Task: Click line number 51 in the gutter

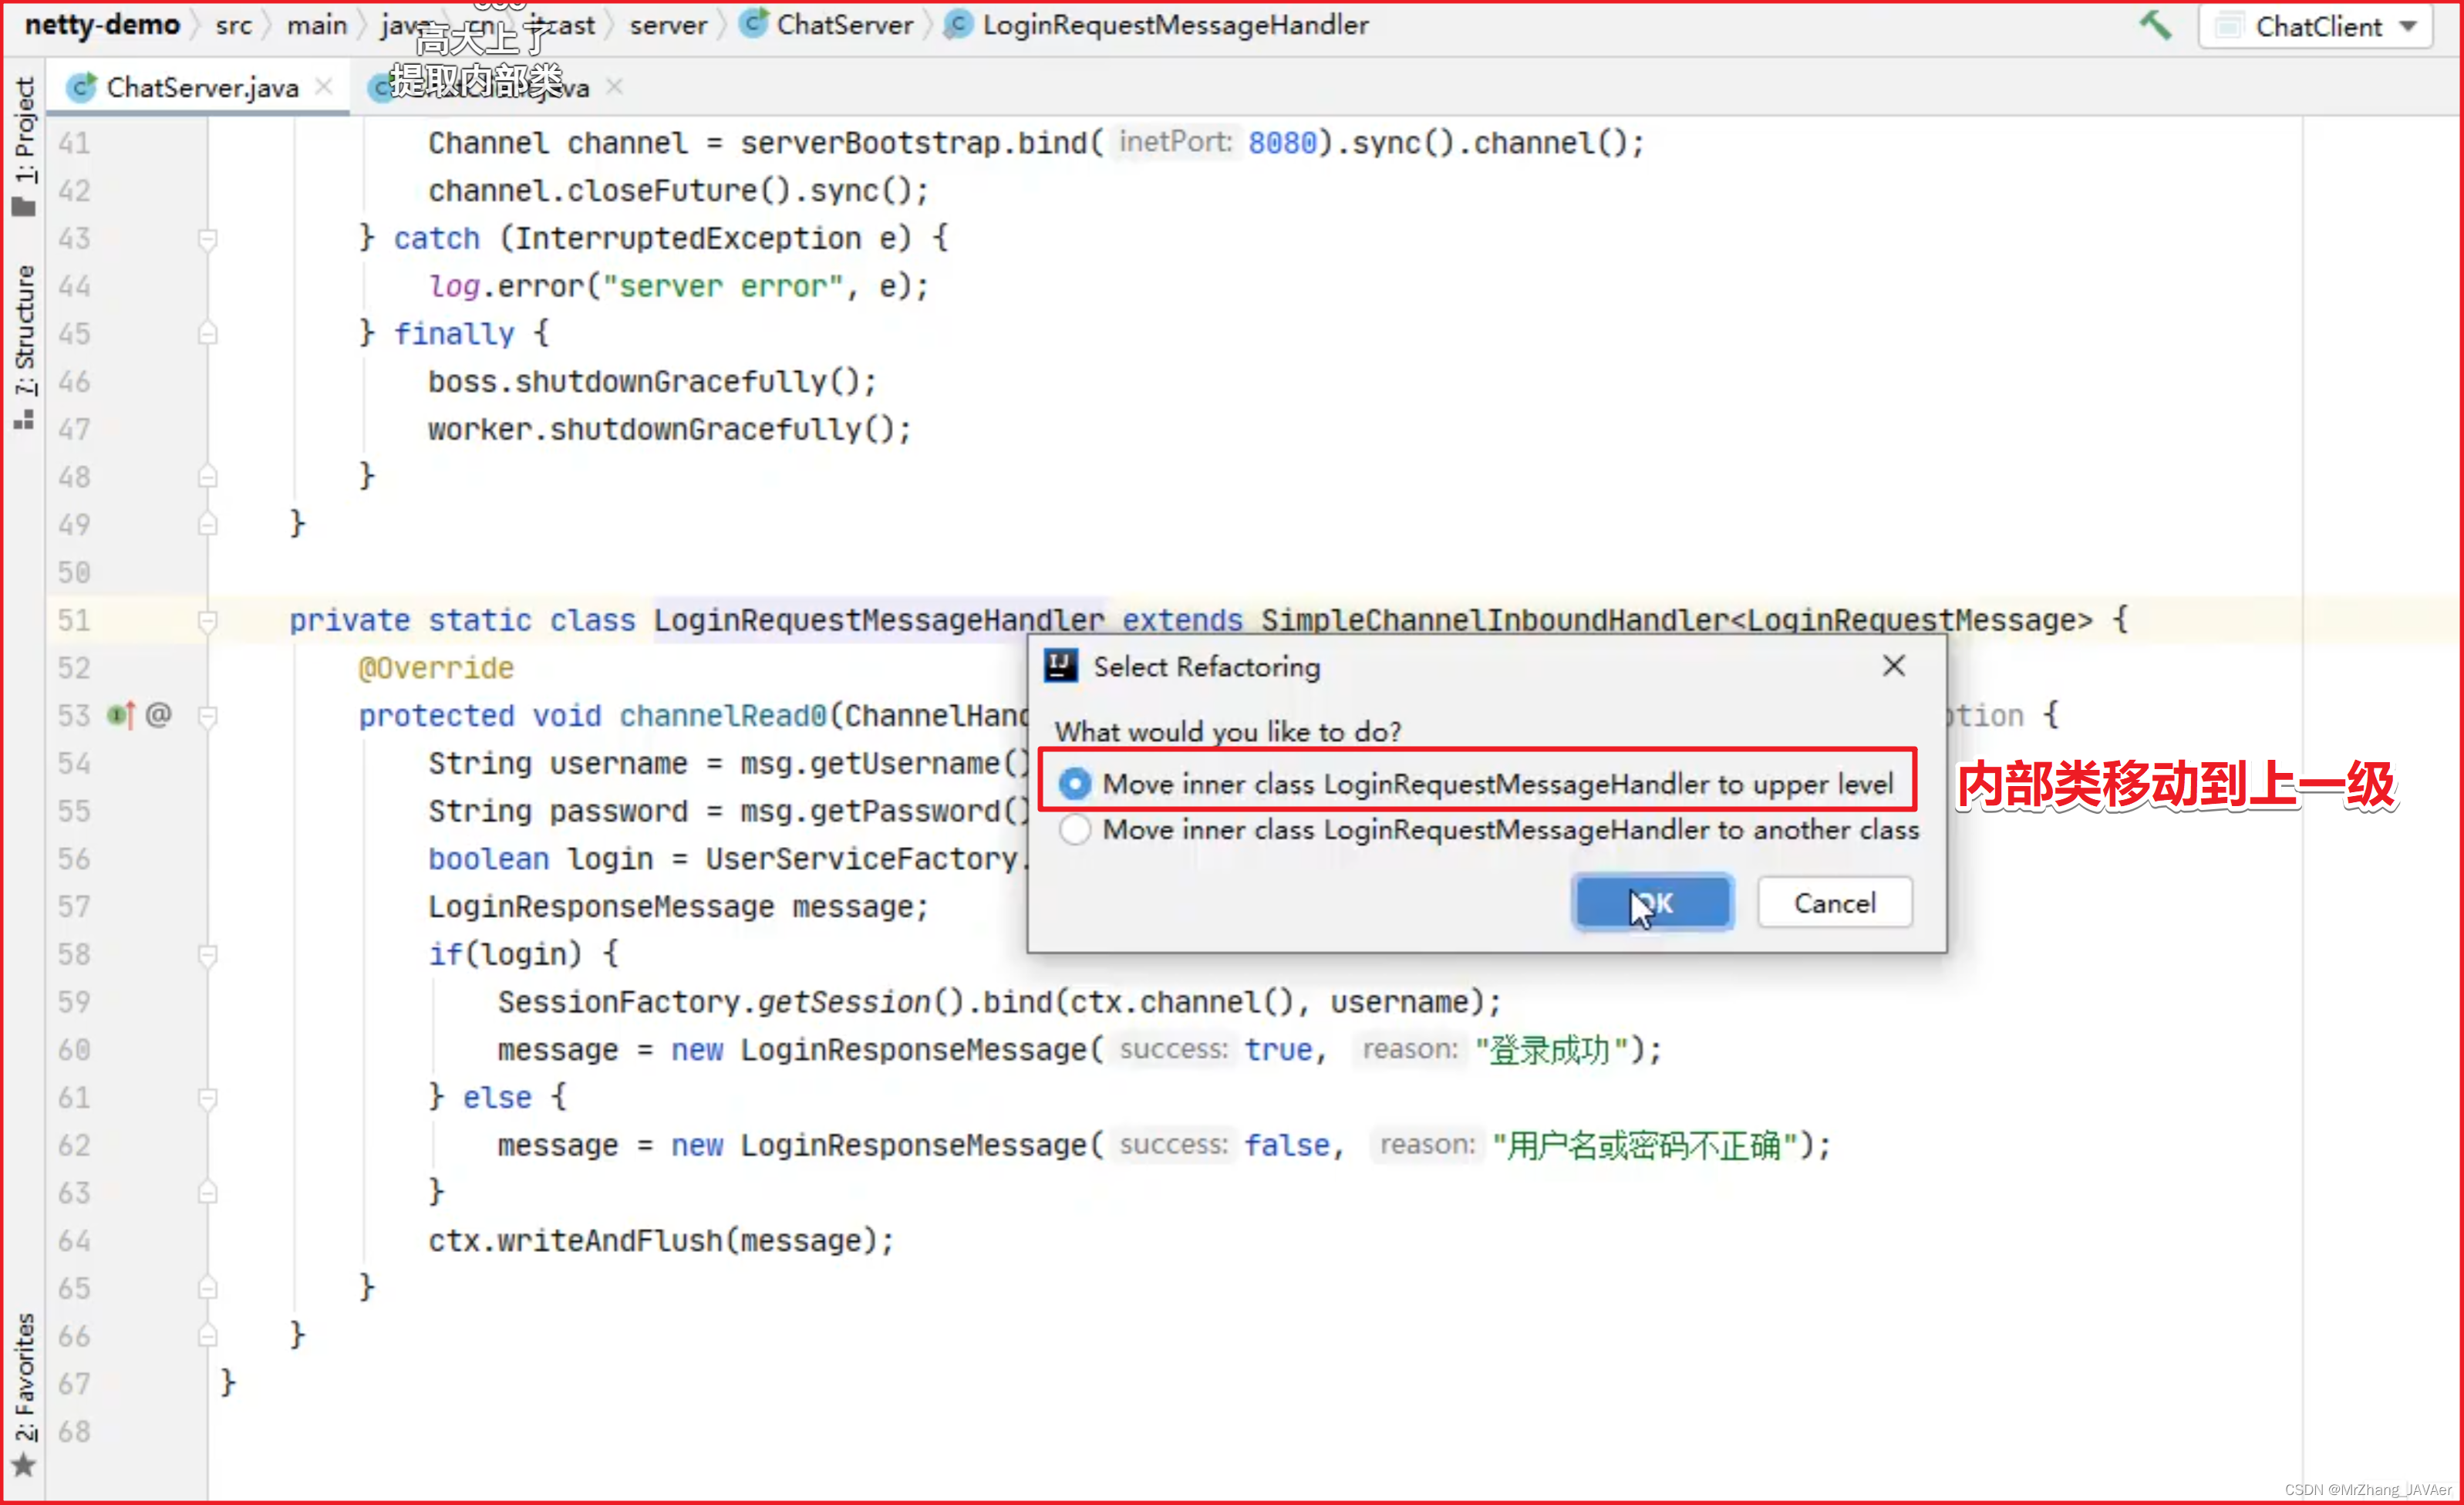Action: (74, 620)
